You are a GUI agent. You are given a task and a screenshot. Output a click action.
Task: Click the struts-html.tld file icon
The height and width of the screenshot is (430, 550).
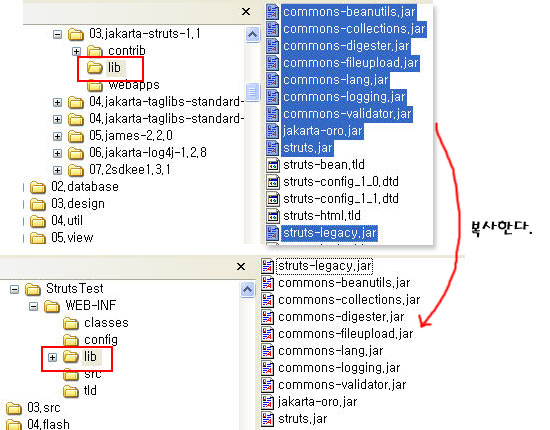point(273,216)
